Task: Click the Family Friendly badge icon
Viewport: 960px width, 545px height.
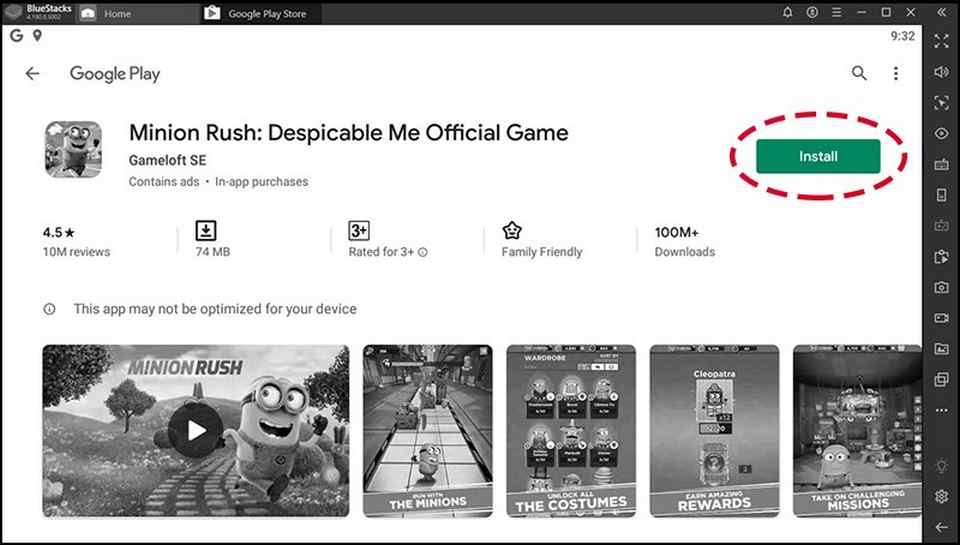Action: click(512, 231)
